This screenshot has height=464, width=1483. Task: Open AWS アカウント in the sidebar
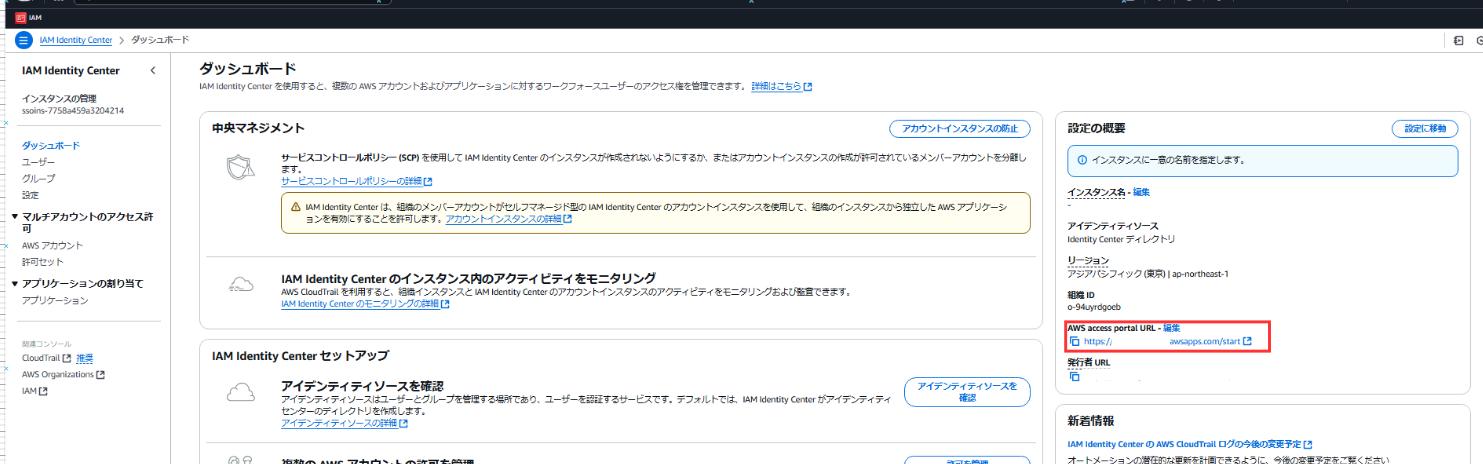coord(53,245)
